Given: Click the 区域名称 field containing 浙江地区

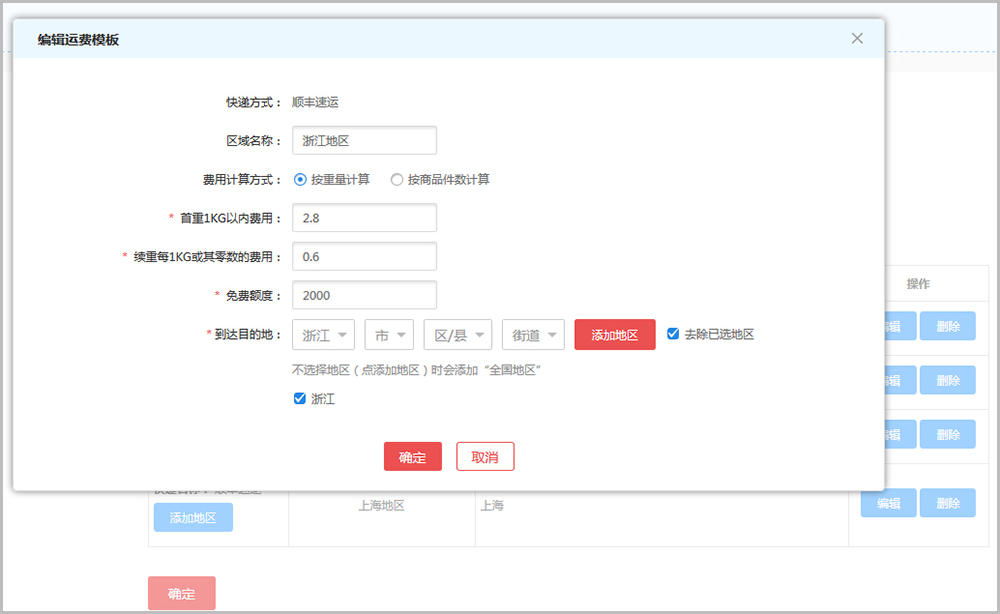Looking at the screenshot, I should pyautogui.click(x=364, y=141).
